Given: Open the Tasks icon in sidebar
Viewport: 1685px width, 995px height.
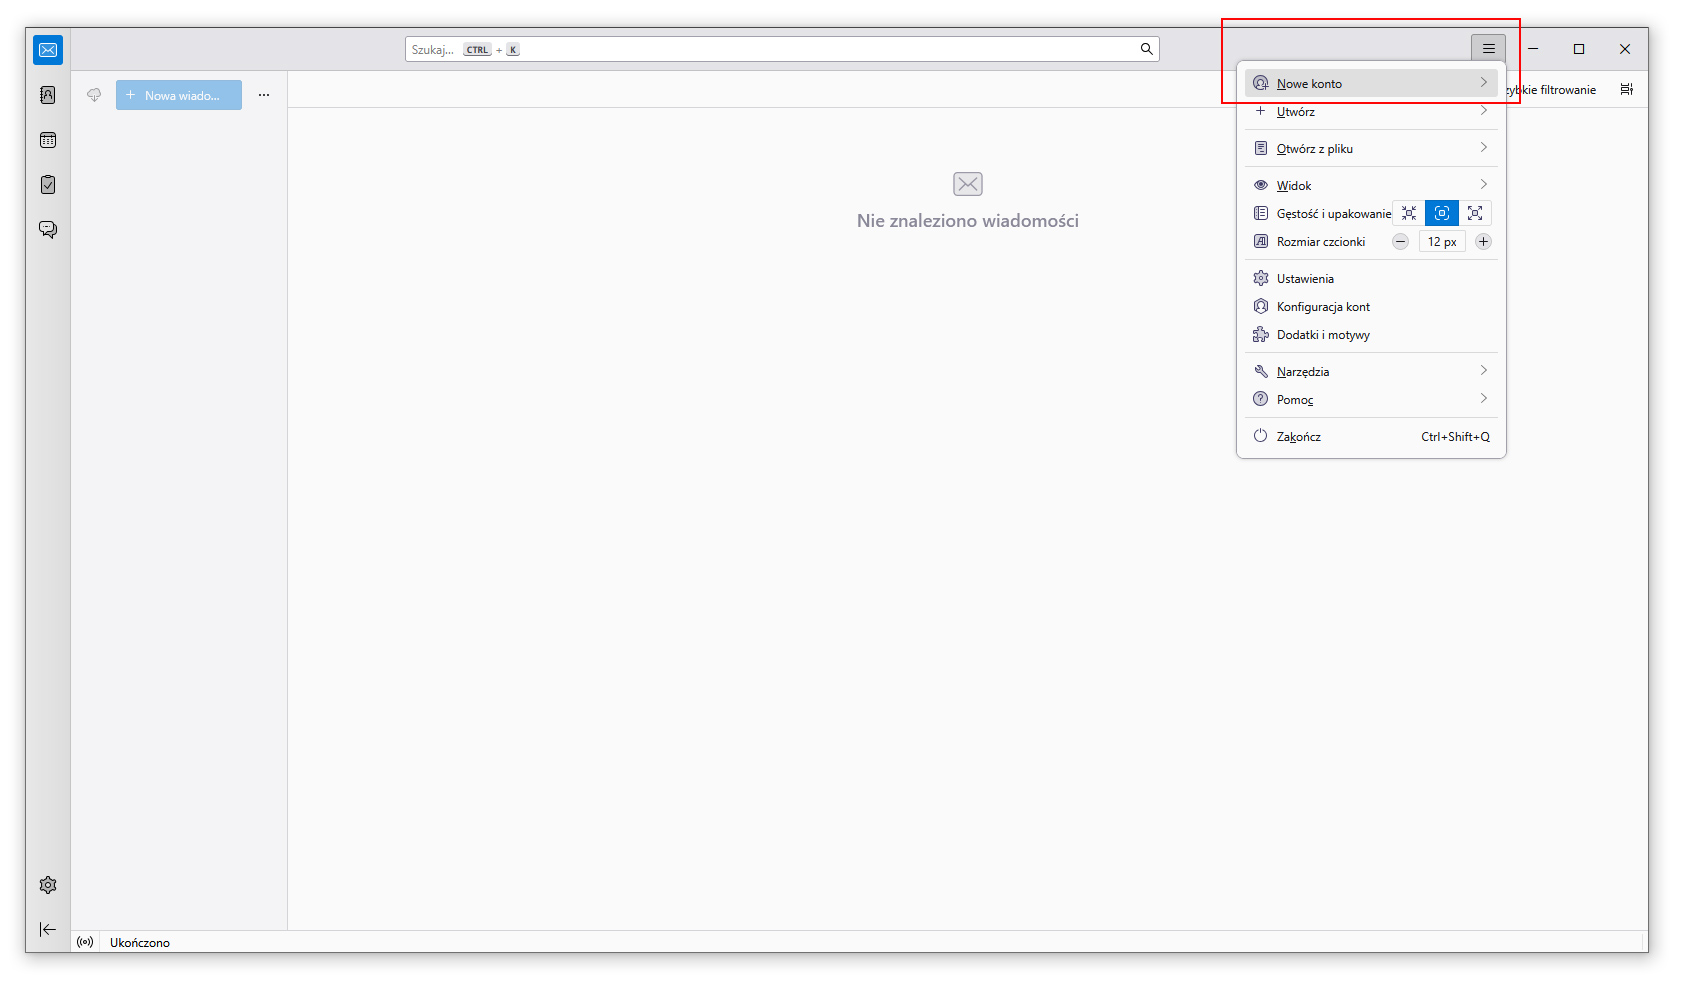Looking at the screenshot, I should pyautogui.click(x=48, y=185).
